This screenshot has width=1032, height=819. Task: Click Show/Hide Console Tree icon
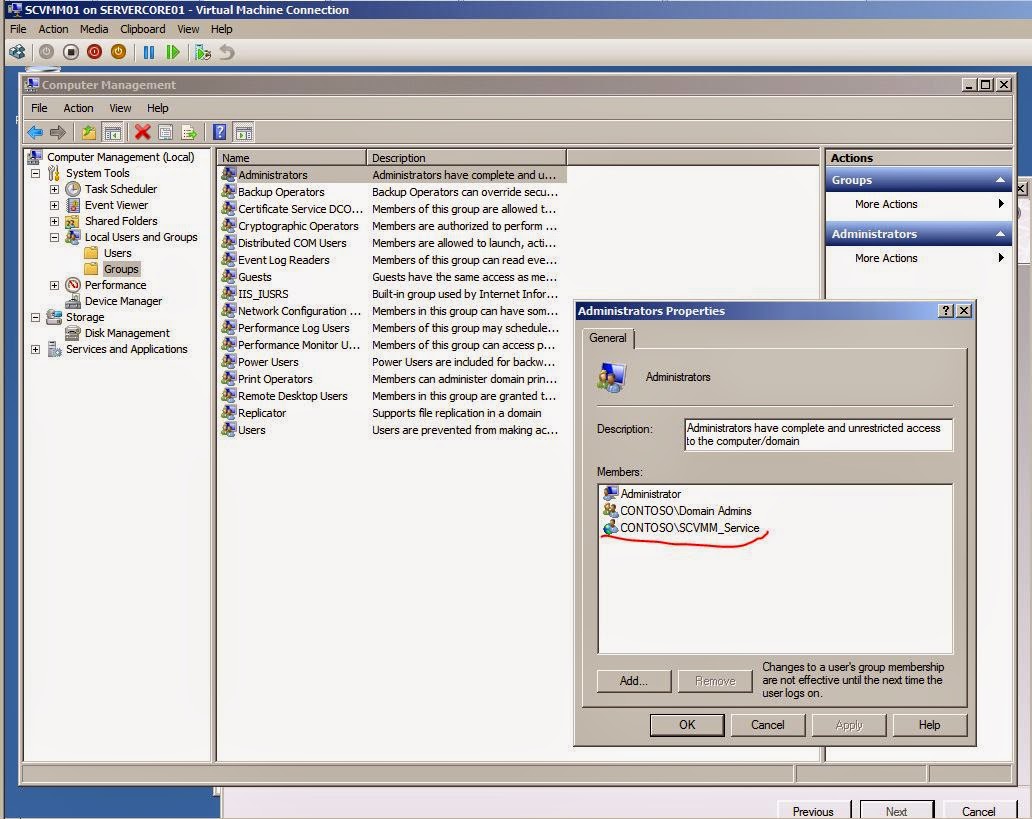coord(113,132)
